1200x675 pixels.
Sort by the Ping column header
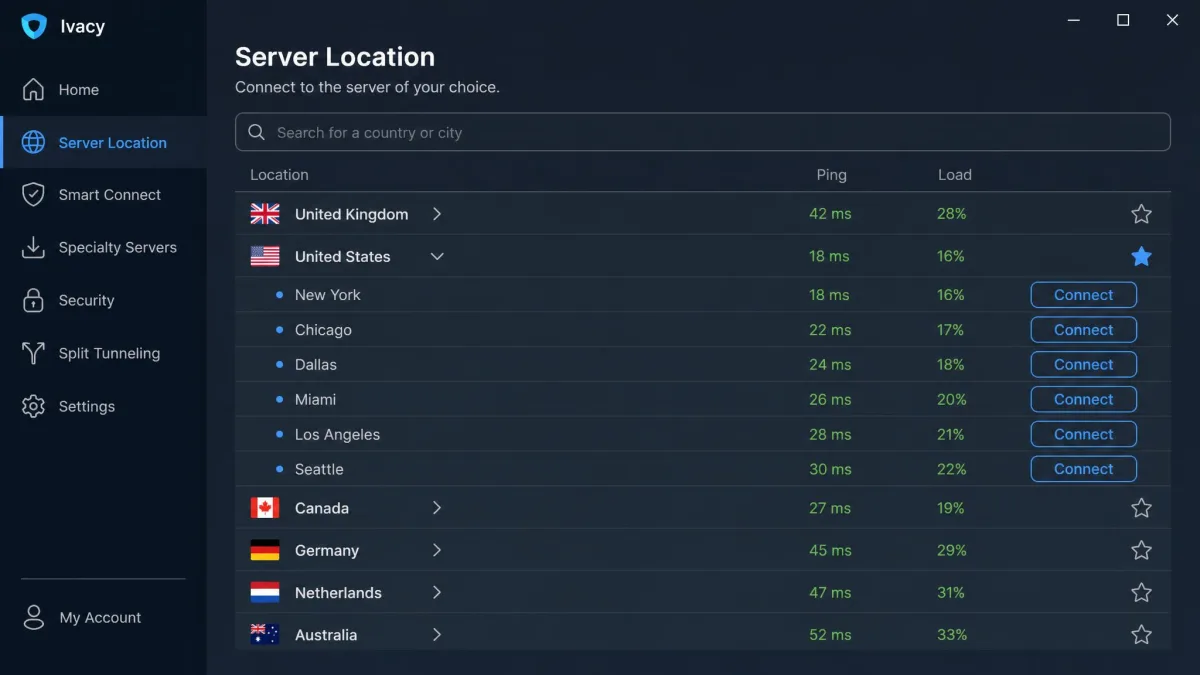(831, 174)
